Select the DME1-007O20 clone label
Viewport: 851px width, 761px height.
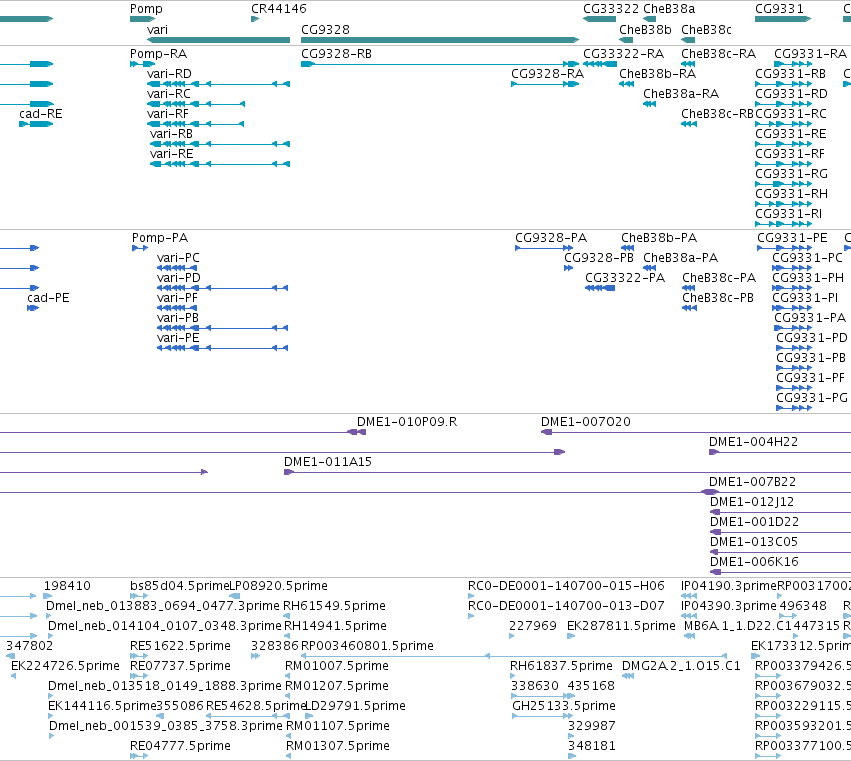(x=586, y=422)
